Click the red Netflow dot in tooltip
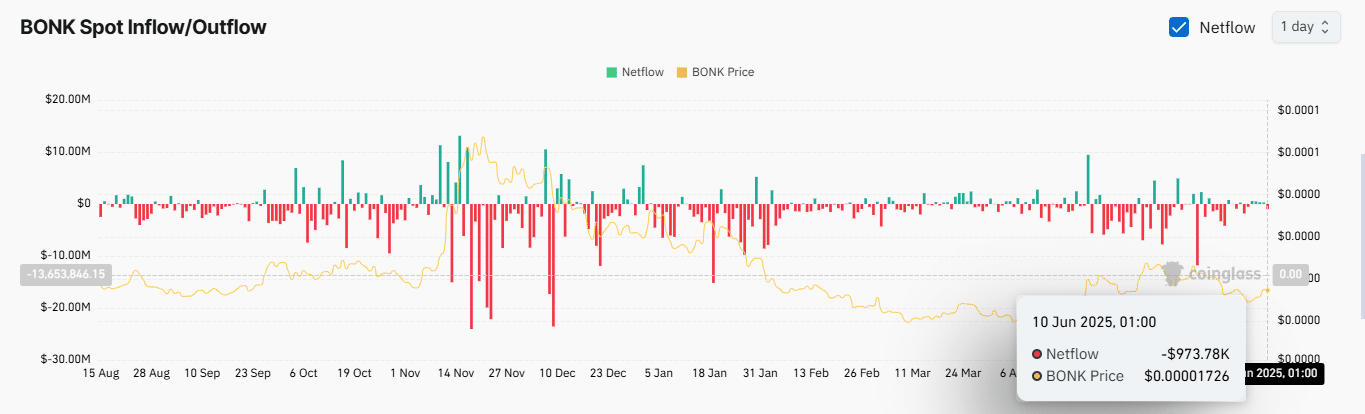The image size is (1365, 414). point(1037,354)
